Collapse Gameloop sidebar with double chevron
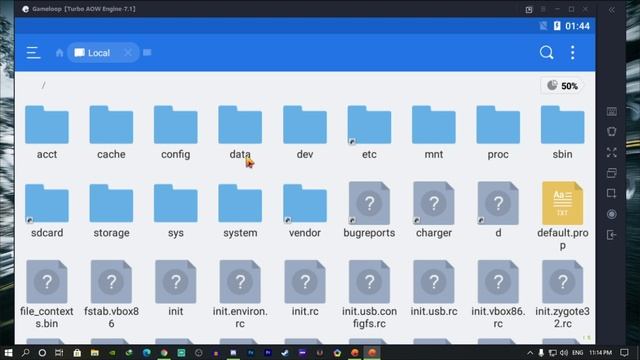 611,10
